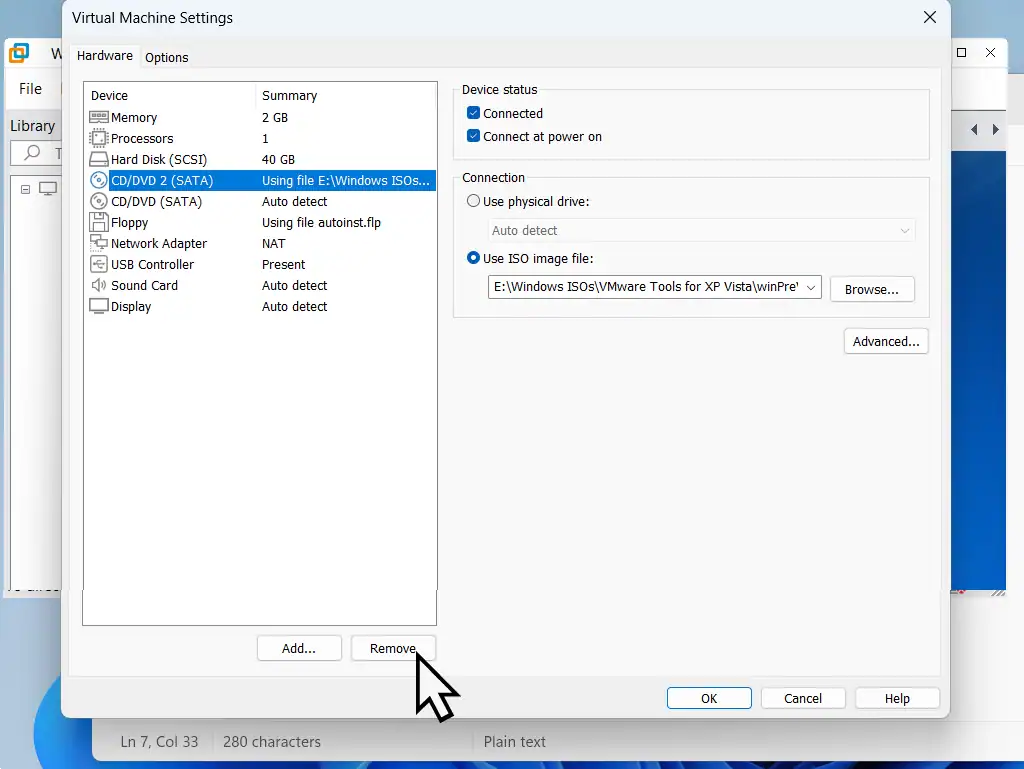This screenshot has height=769, width=1024.
Task: Click the Plain text status entry
Action: [x=515, y=742]
